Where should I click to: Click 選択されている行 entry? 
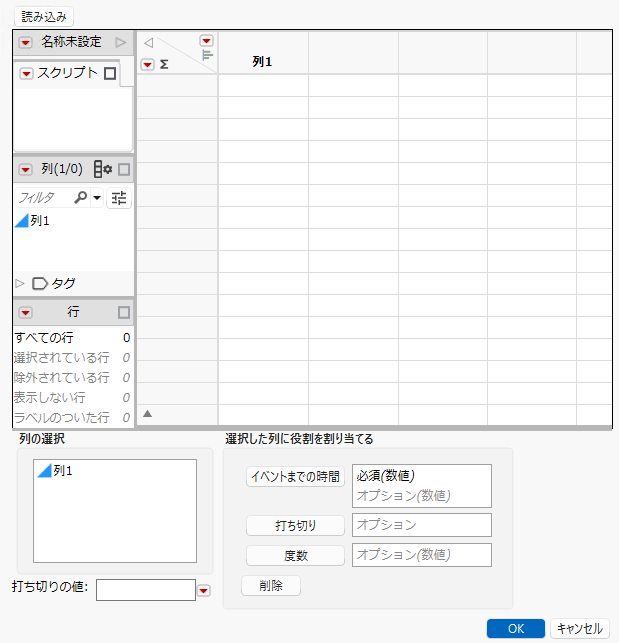(72, 358)
